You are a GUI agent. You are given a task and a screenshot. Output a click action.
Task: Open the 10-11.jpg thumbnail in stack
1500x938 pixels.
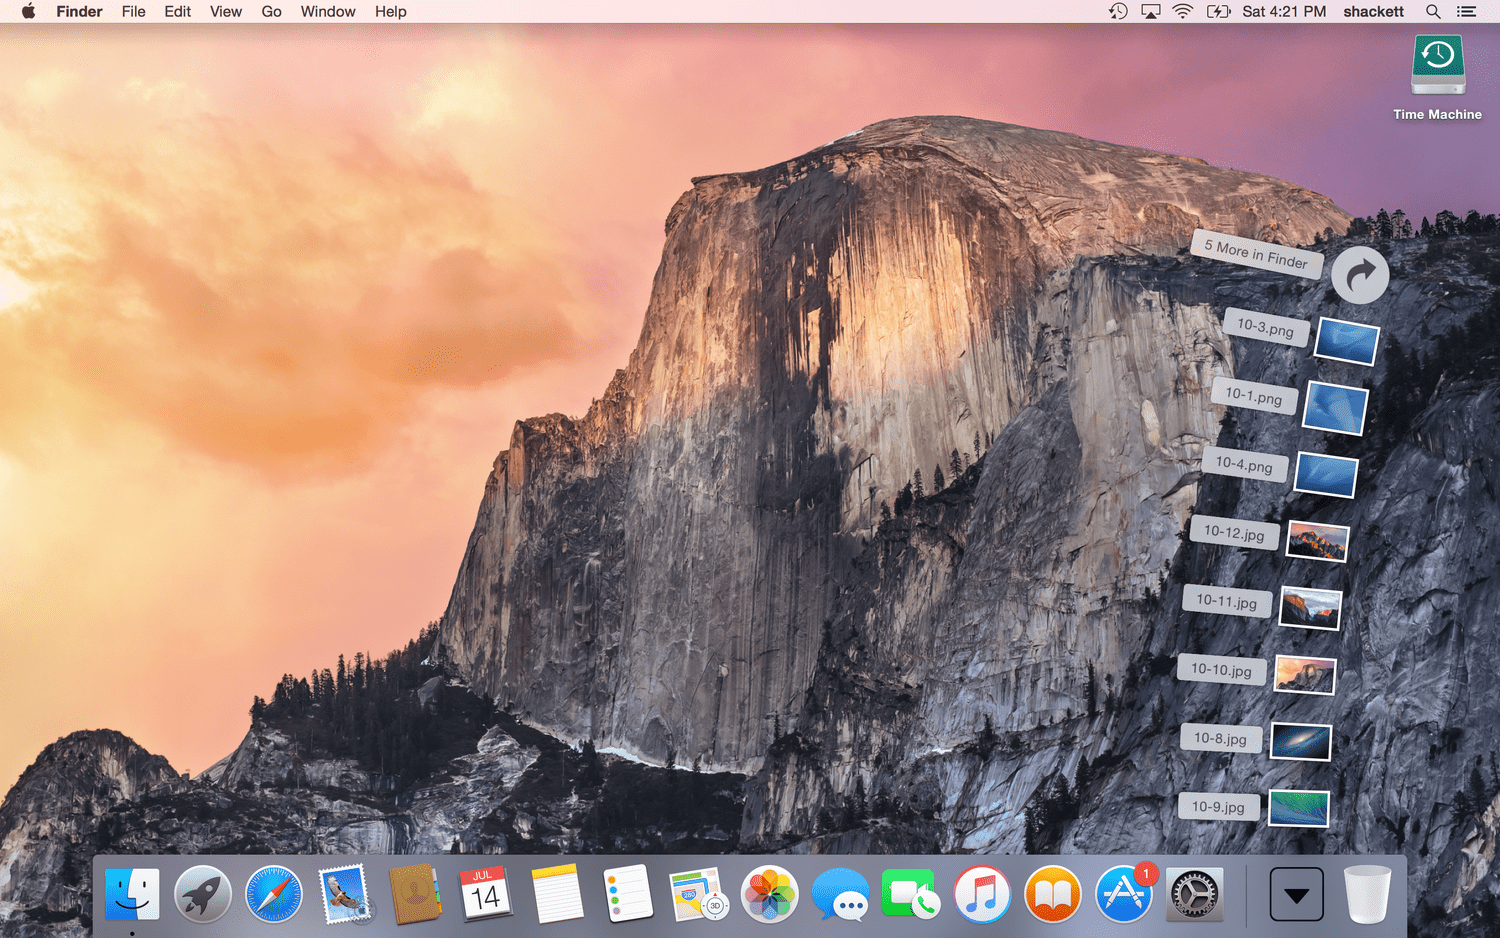pyautogui.click(x=1310, y=608)
